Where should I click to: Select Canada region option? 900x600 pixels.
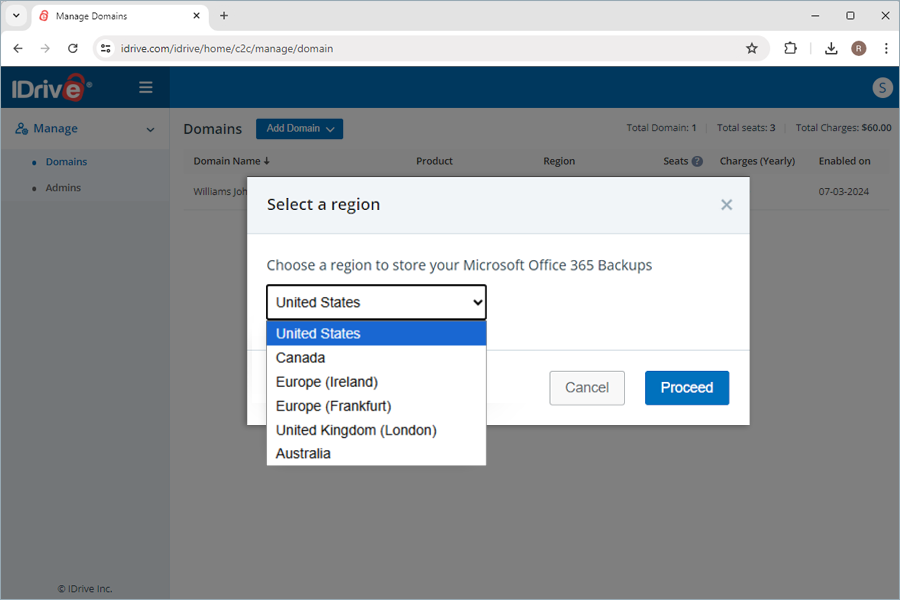click(301, 358)
